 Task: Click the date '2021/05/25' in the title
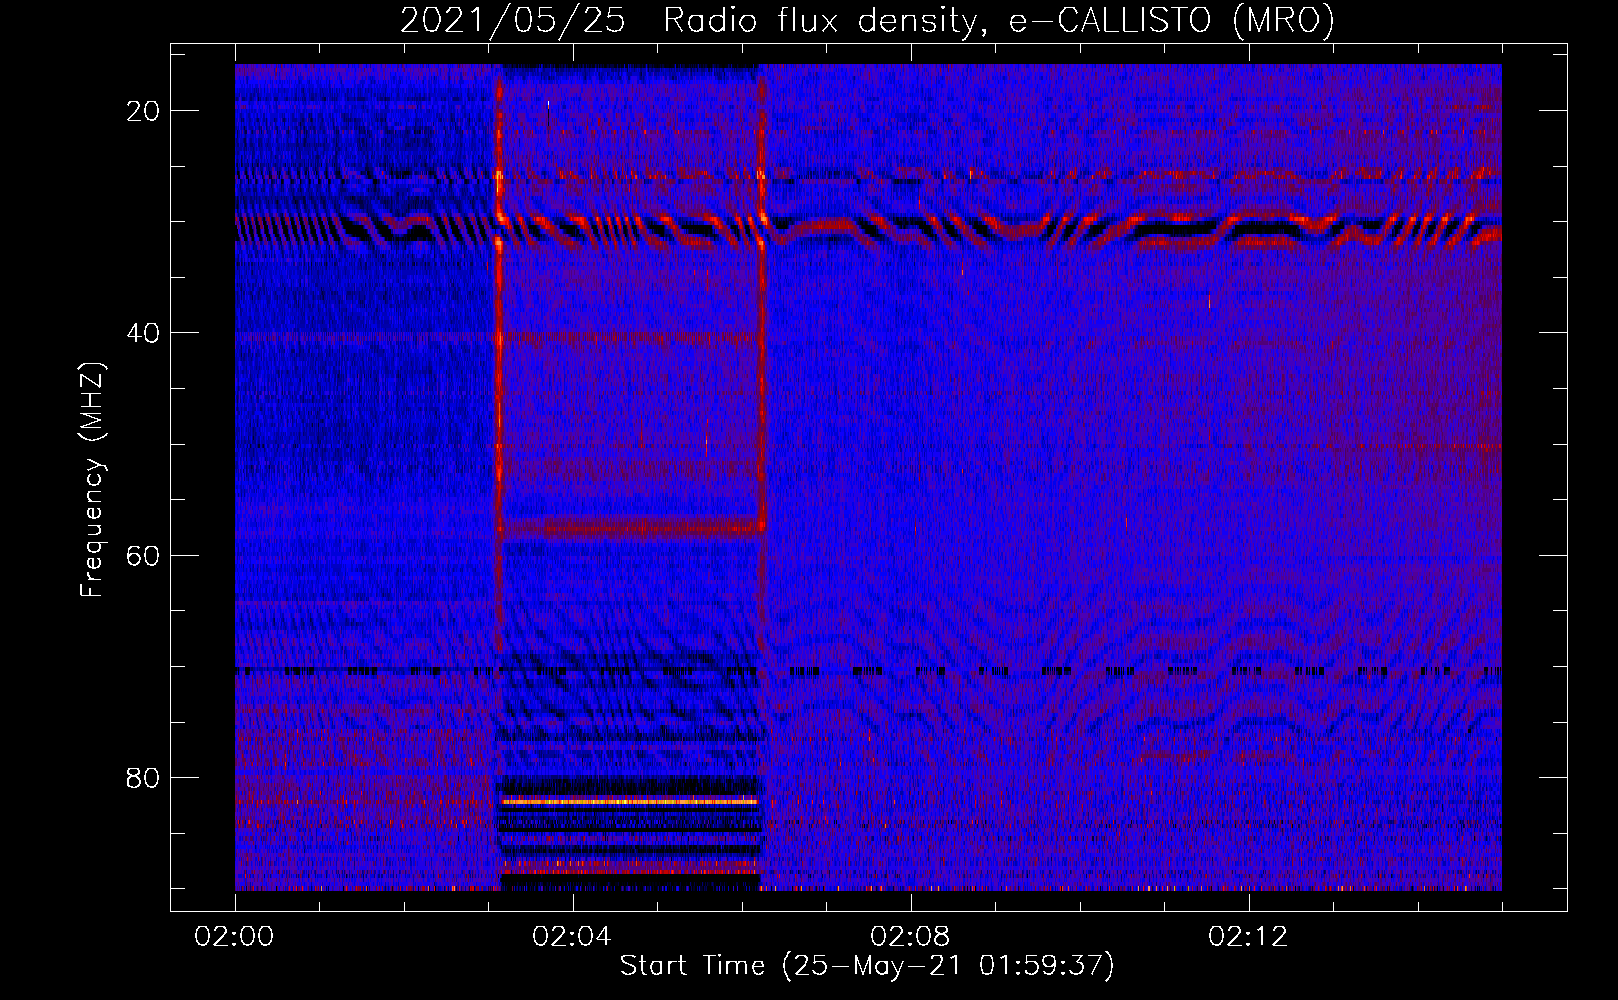(513, 20)
